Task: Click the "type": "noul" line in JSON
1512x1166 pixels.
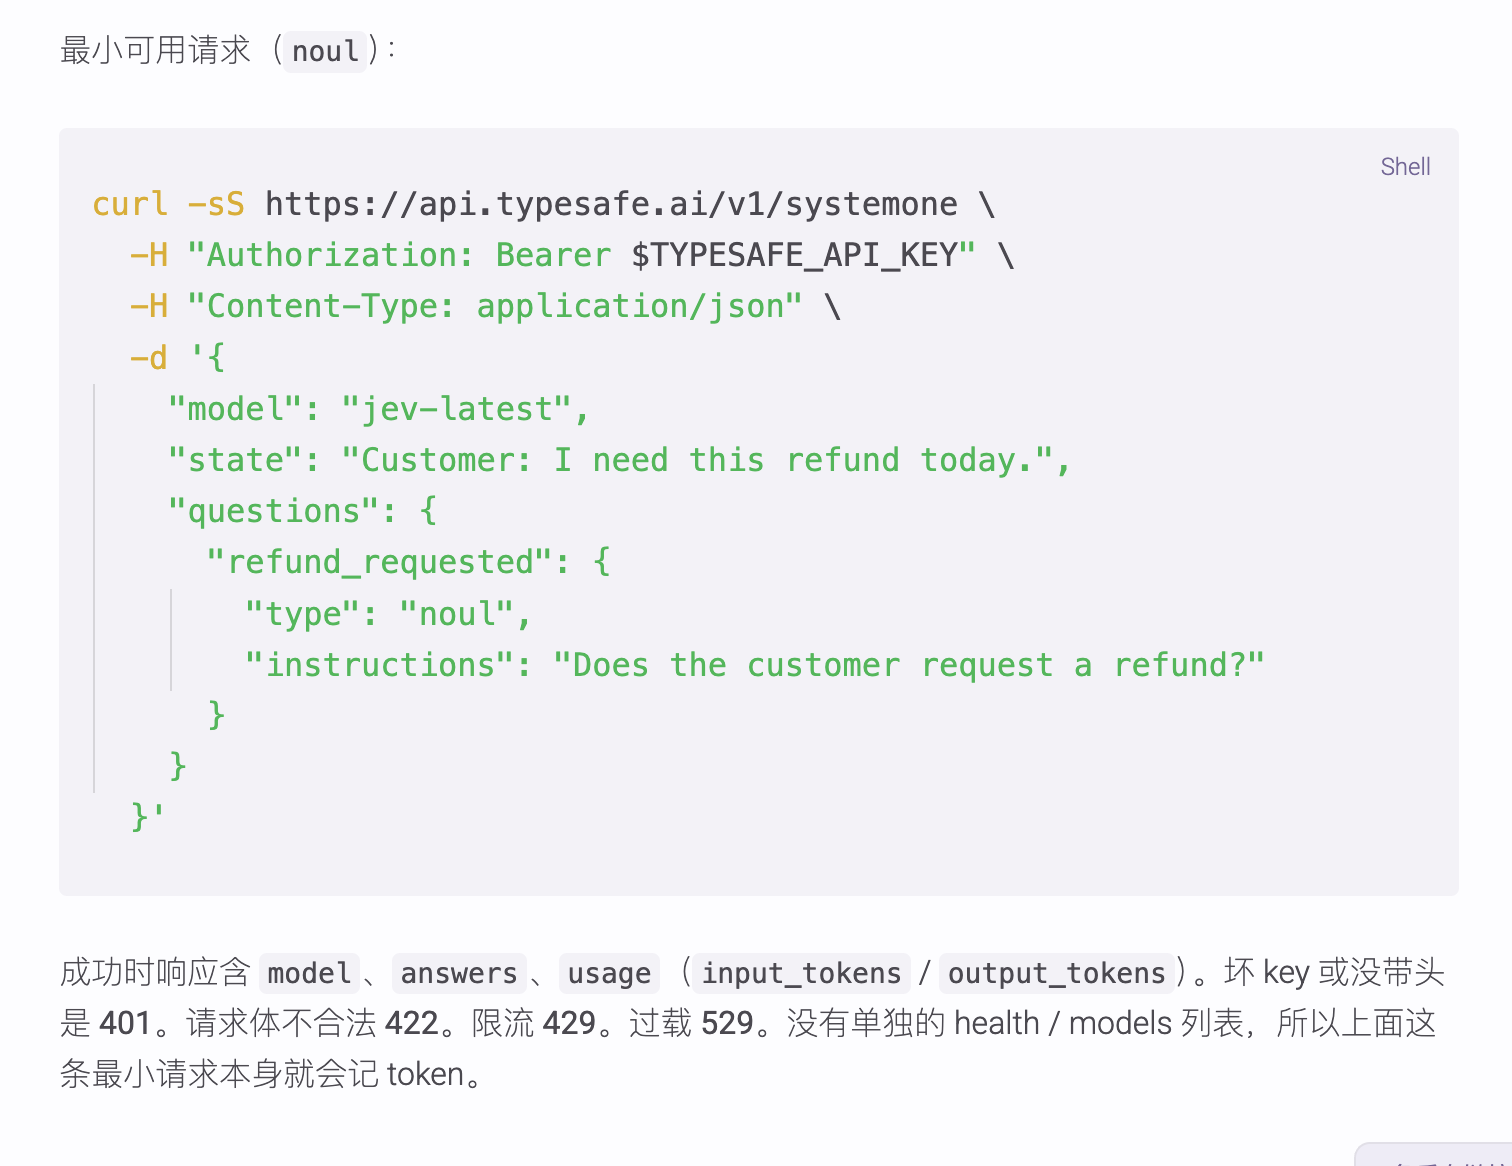Action: (388, 613)
